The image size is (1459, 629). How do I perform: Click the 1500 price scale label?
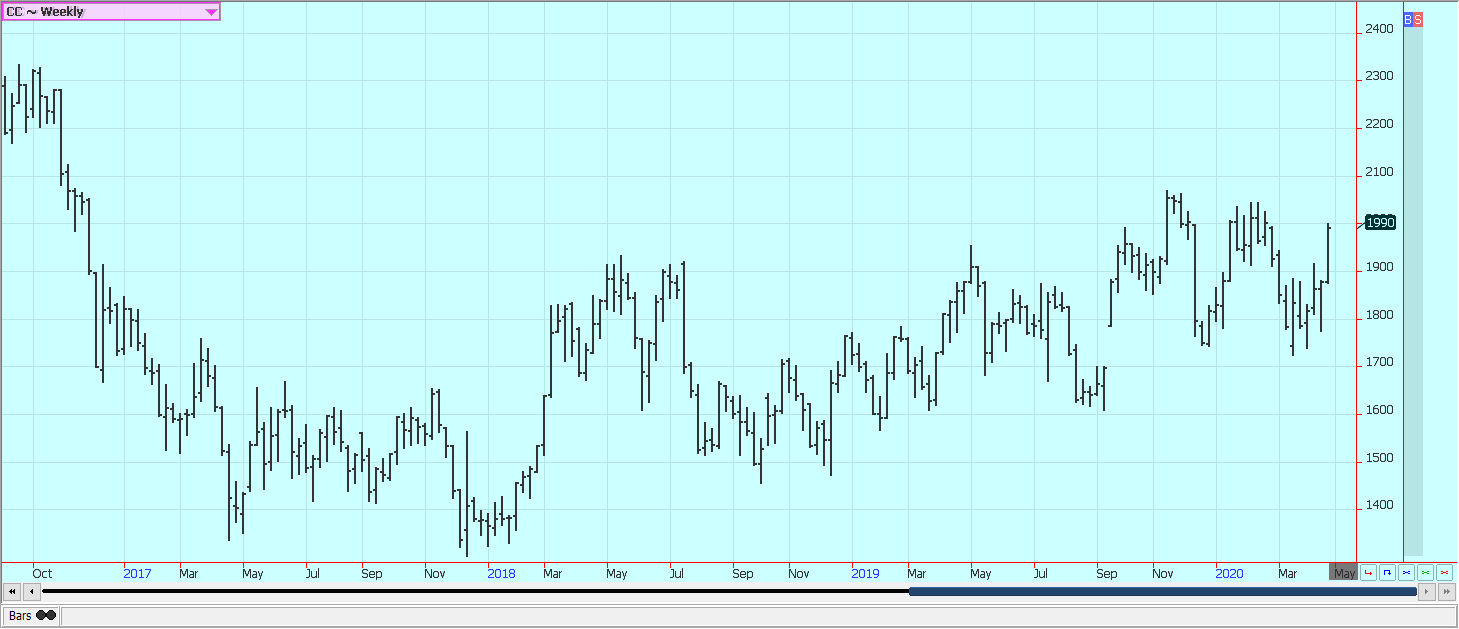click(1379, 458)
